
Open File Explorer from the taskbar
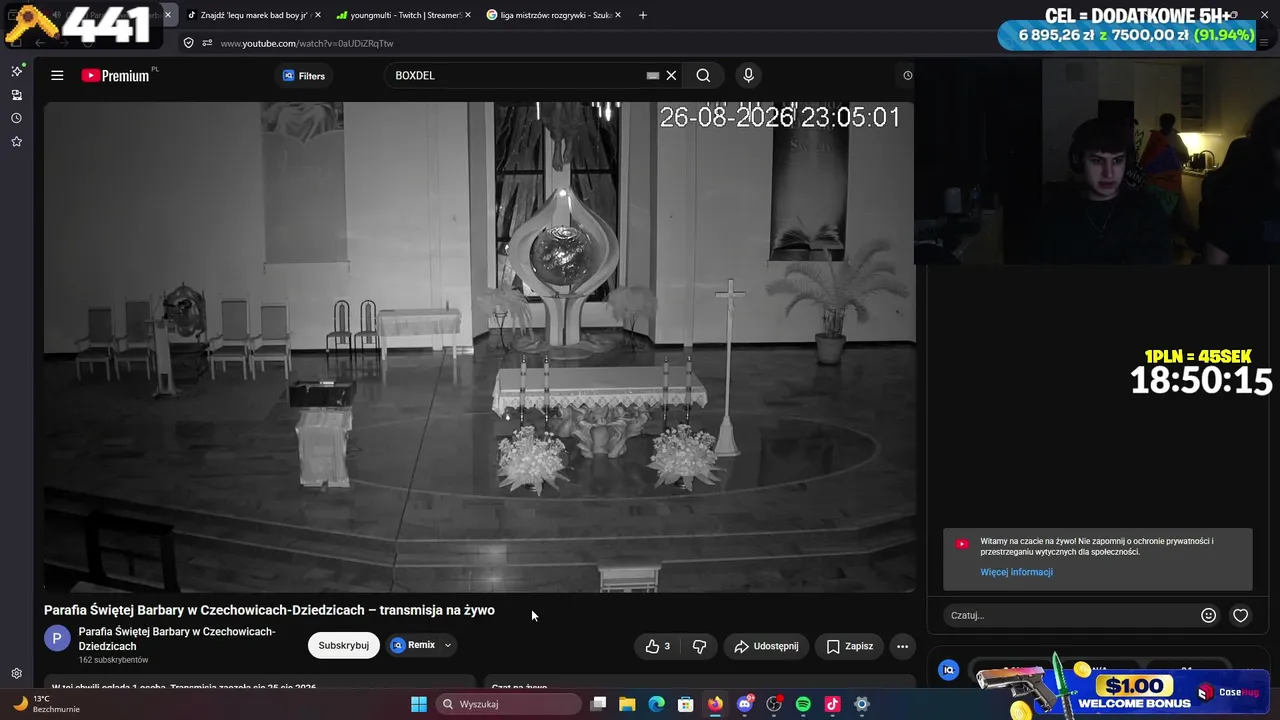pos(627,704)
